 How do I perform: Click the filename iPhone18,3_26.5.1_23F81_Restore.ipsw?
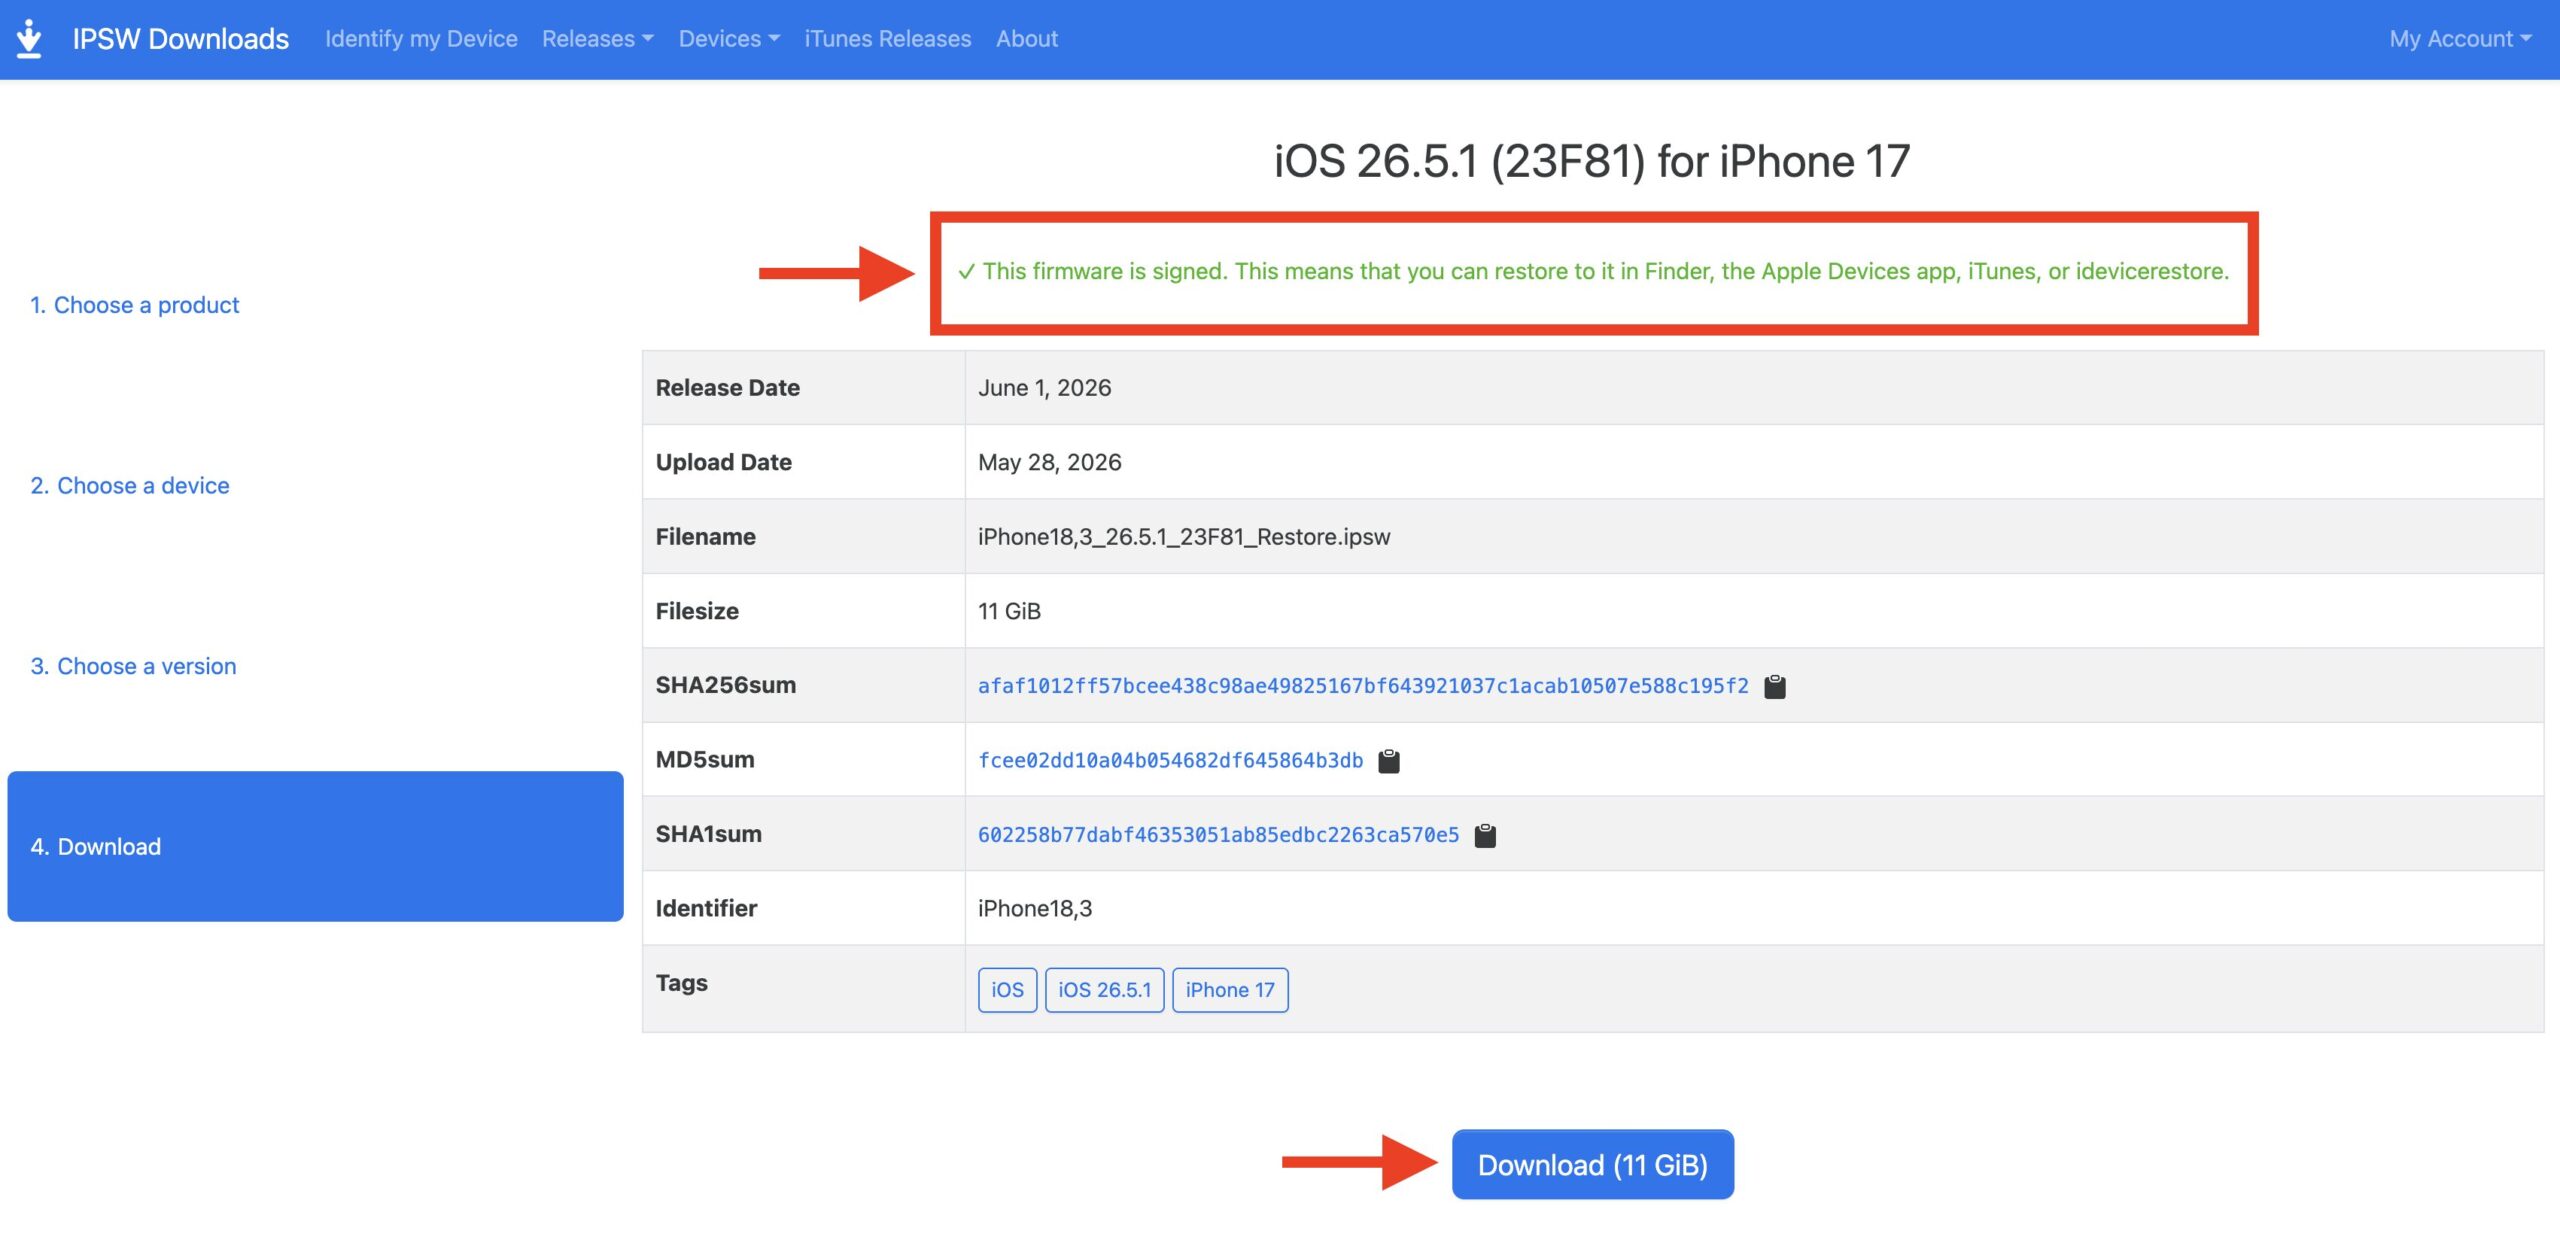point(1184,537)
